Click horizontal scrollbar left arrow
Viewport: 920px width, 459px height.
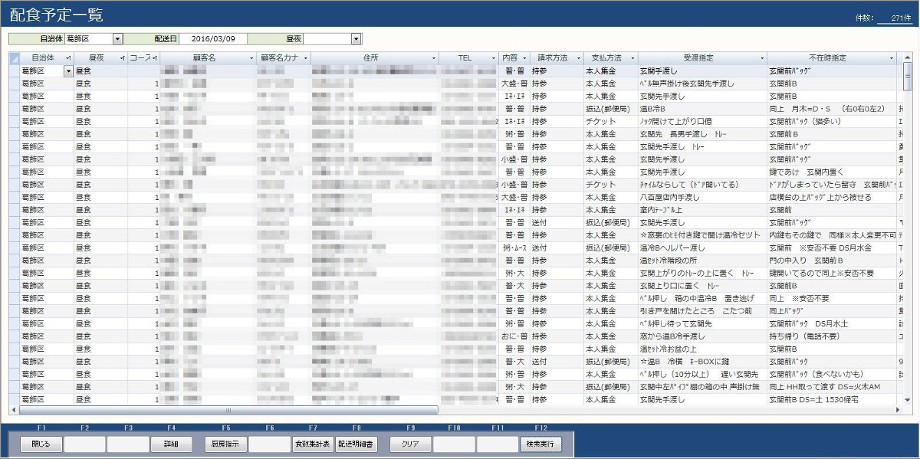pyautogui.click(x=15, y=410)
